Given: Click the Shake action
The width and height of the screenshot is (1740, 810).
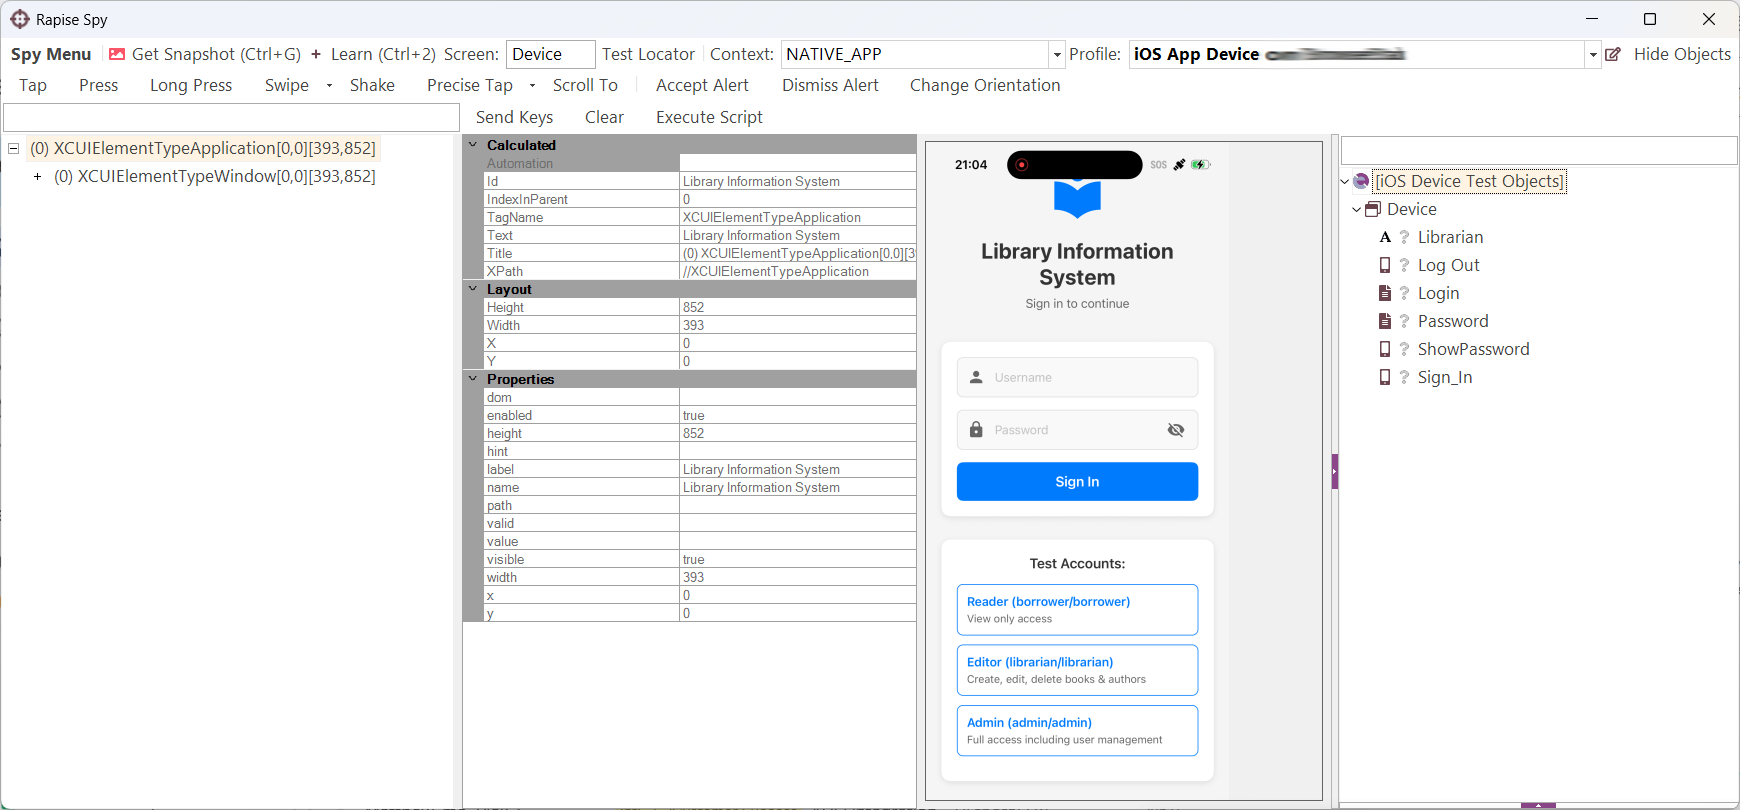Looking at the screenshot, I should (x=372, y=86).
